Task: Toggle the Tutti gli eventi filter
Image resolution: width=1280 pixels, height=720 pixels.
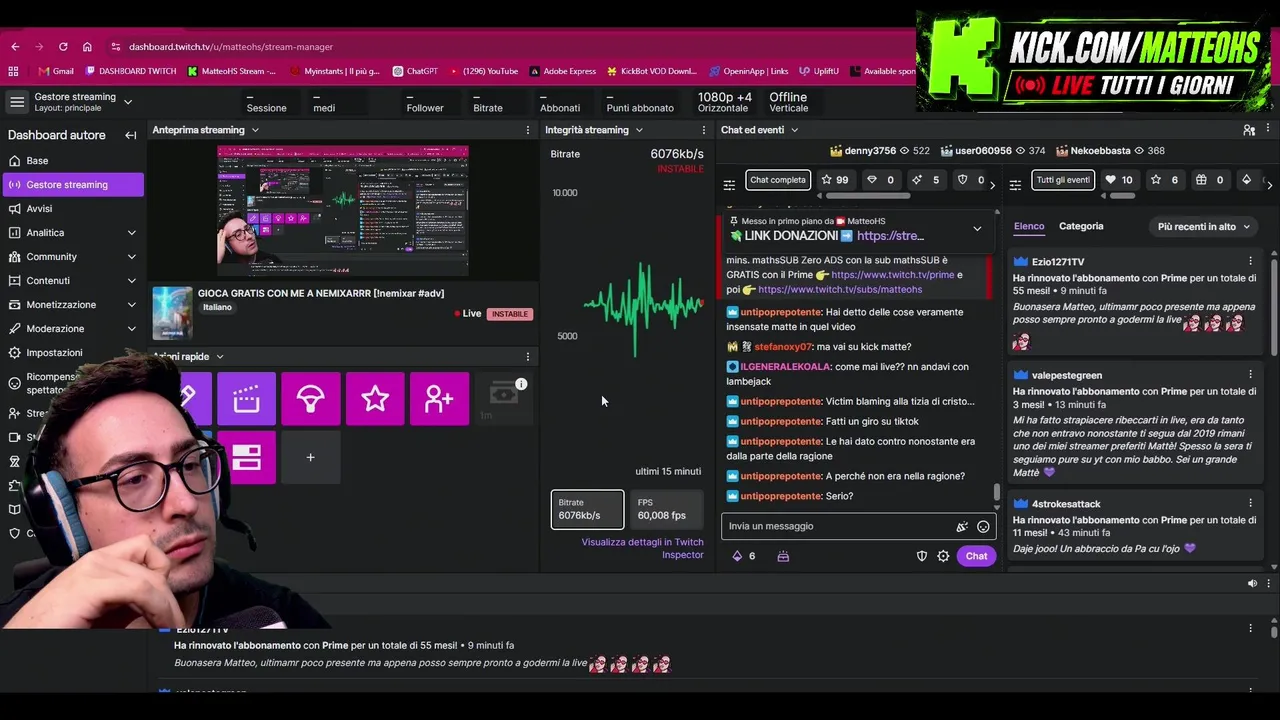Action: tap(1063, 180)
